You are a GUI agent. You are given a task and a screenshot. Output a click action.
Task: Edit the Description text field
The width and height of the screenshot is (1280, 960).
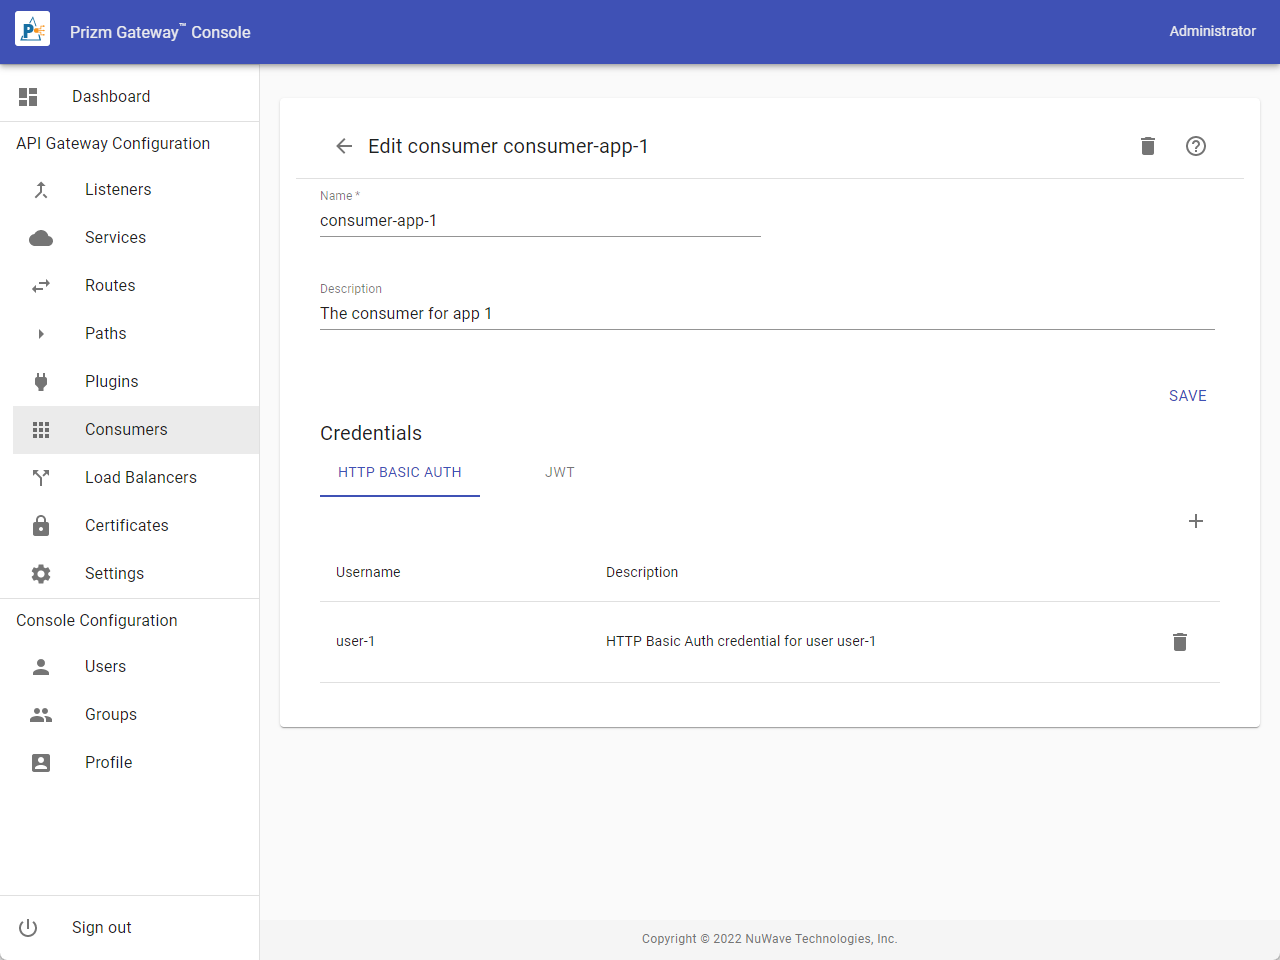point(766,314)
